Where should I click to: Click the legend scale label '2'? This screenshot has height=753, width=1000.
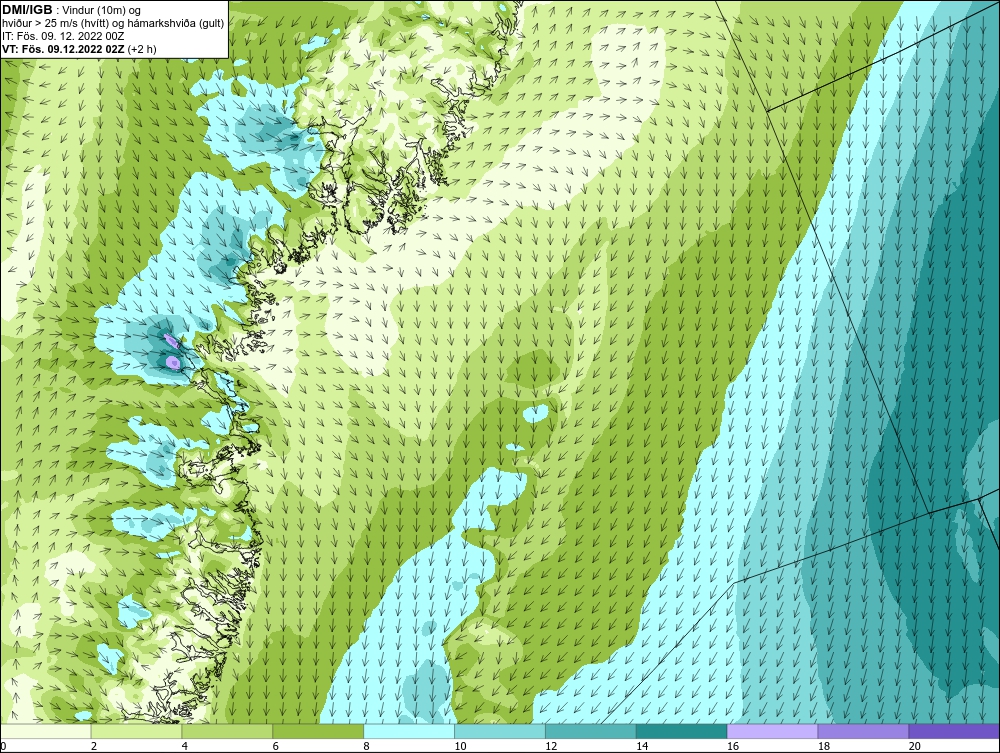(x=94, y=746)
